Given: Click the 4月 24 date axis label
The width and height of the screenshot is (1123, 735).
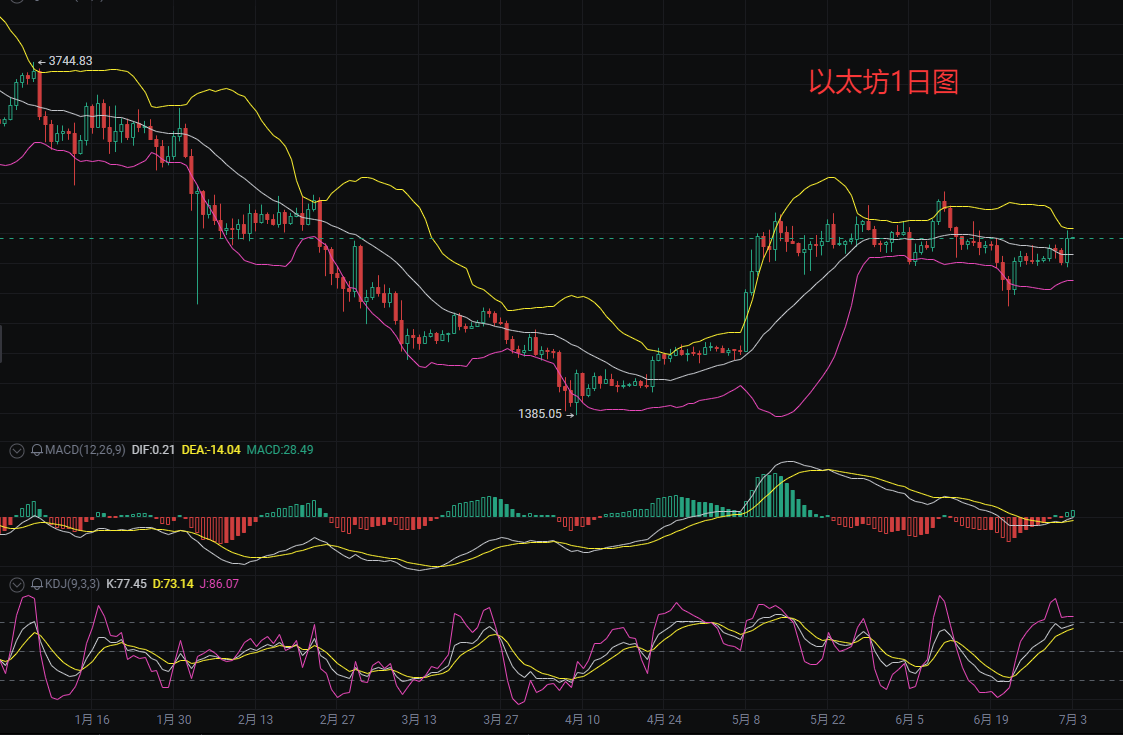Looking at the screenshot, I should point(664,719).
